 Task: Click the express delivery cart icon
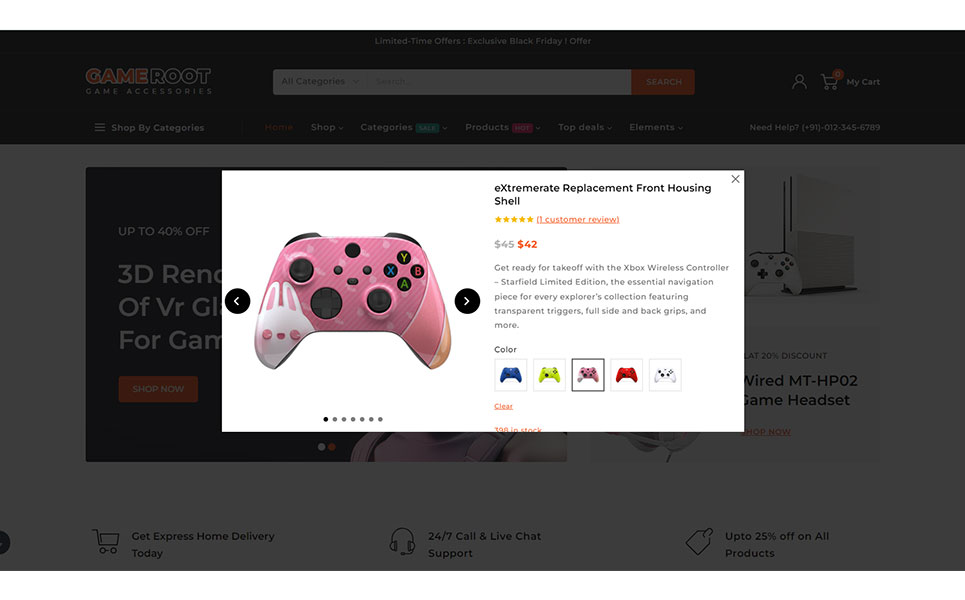(x=106, y=542)
